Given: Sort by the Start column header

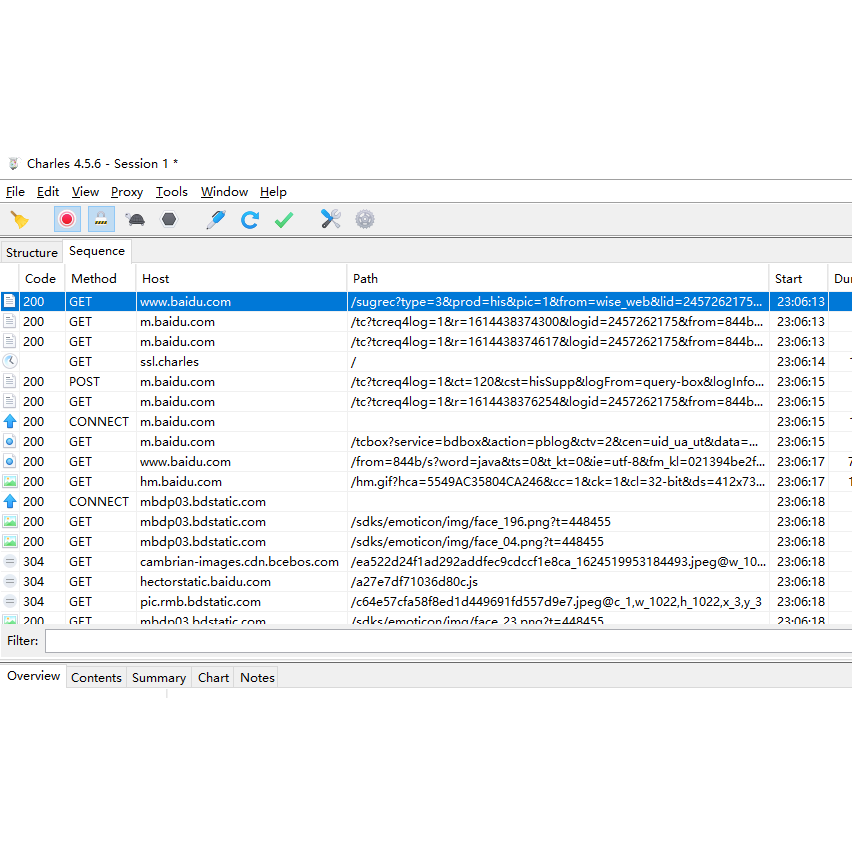Looking at the screenshot, I should [x=799, y=279].
